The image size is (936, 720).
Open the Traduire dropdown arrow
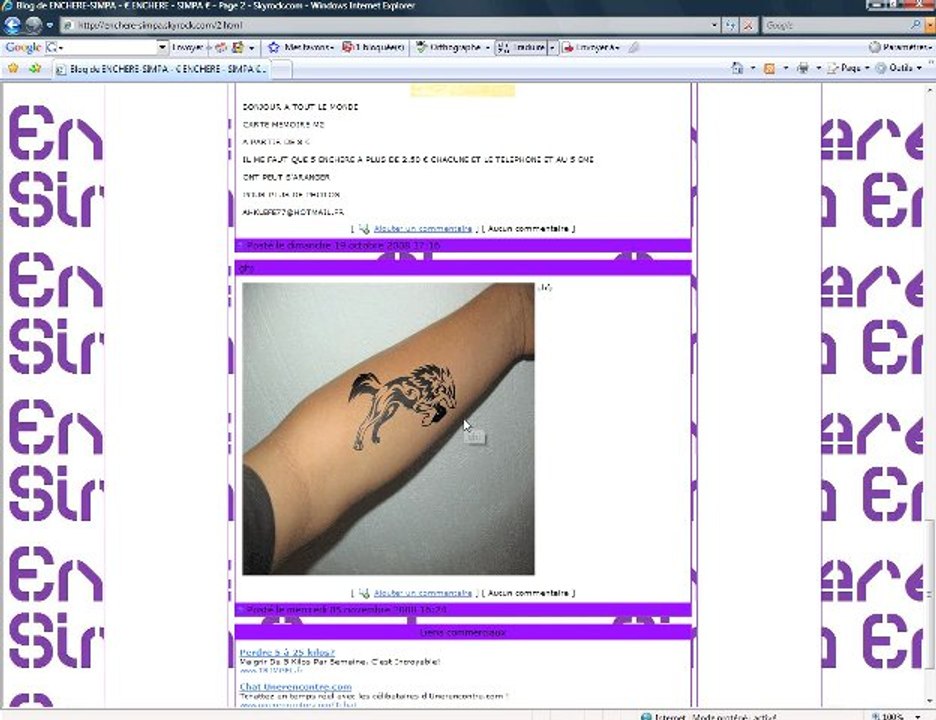tap(552, 47)
